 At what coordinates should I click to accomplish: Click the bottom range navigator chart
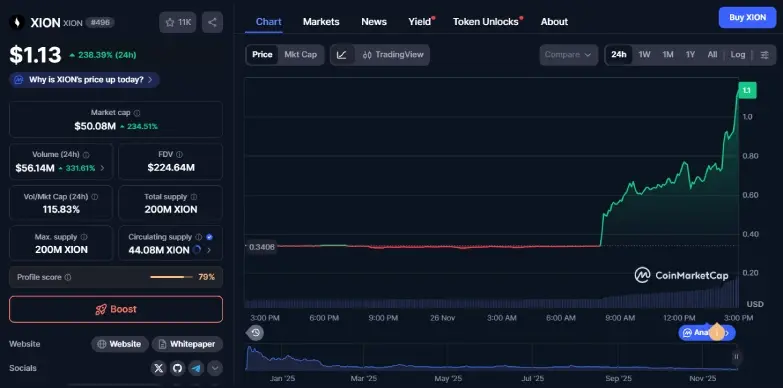[x=492, y=358]
